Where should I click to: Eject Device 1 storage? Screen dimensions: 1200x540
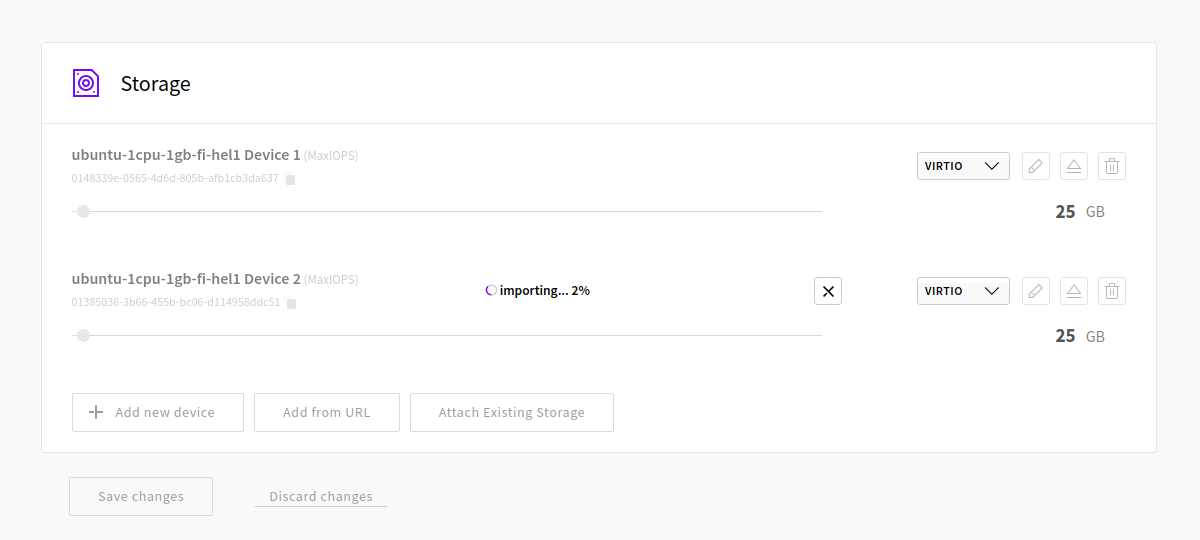click(x=1074, y=166)
